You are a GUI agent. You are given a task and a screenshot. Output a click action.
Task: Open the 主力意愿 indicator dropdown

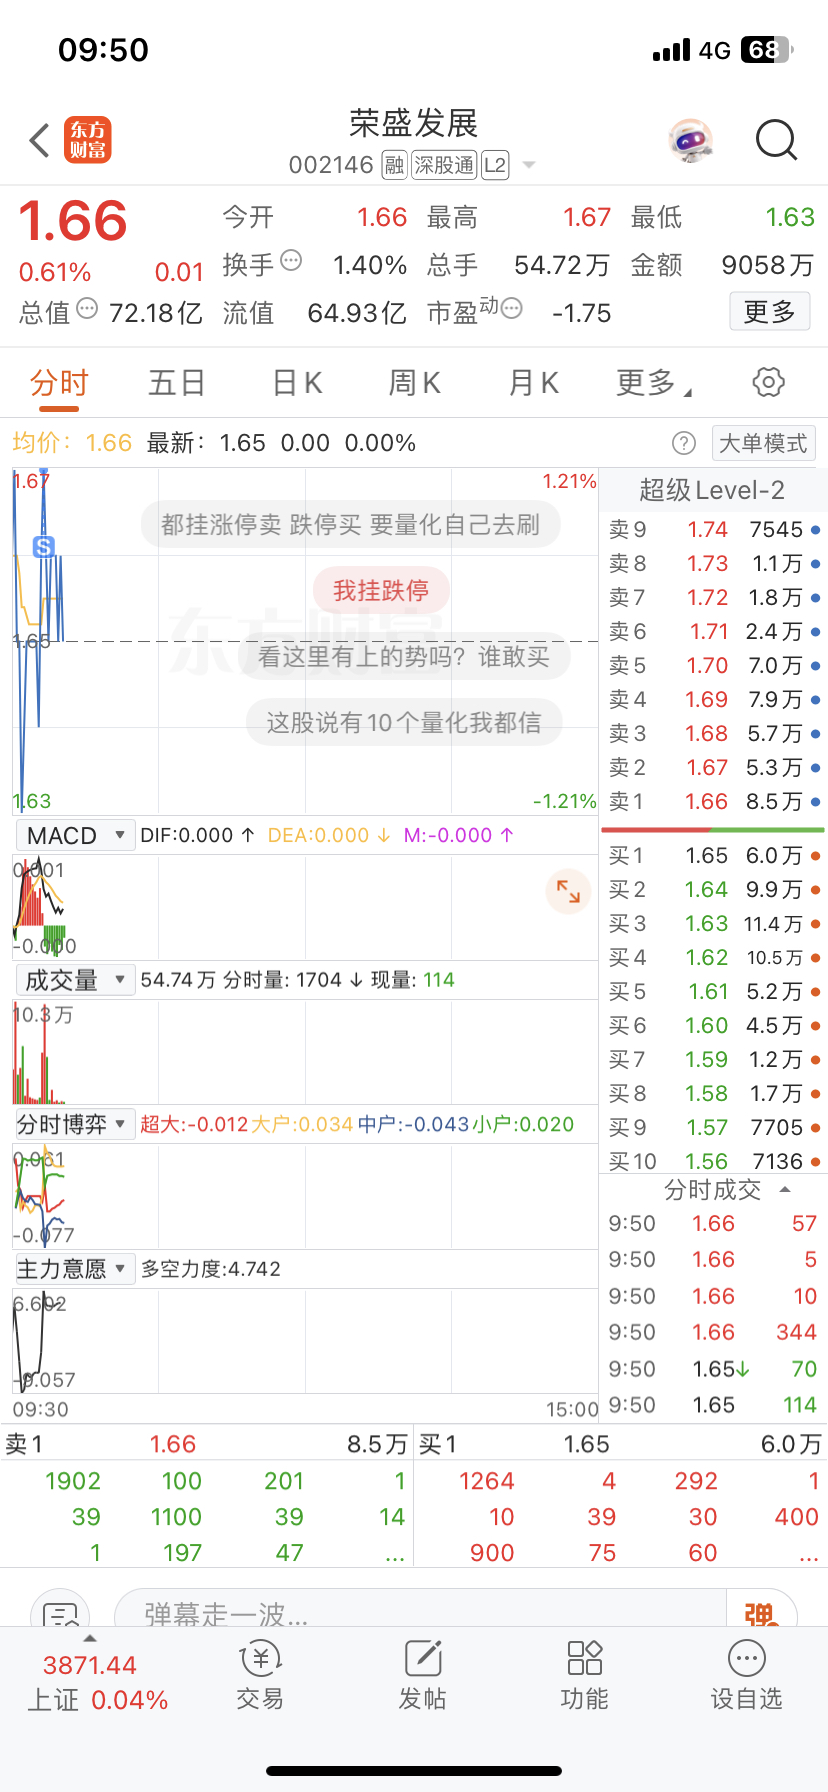point(75,1269)
